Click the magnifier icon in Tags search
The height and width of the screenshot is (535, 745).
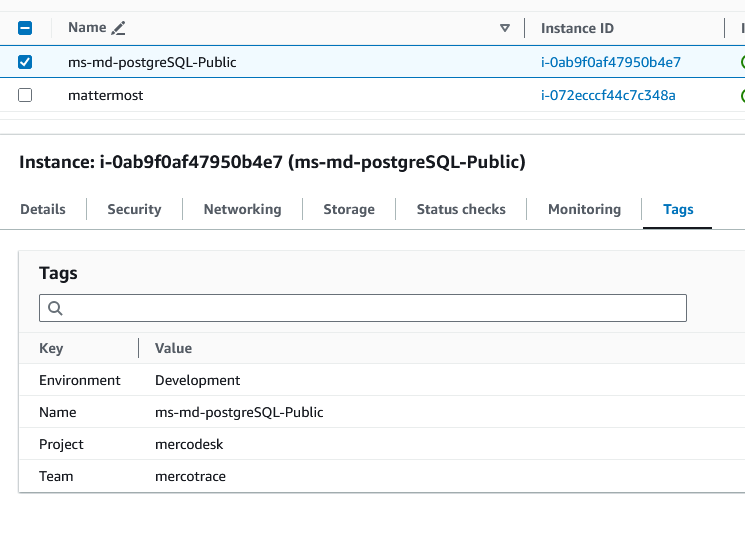point(55,308)
